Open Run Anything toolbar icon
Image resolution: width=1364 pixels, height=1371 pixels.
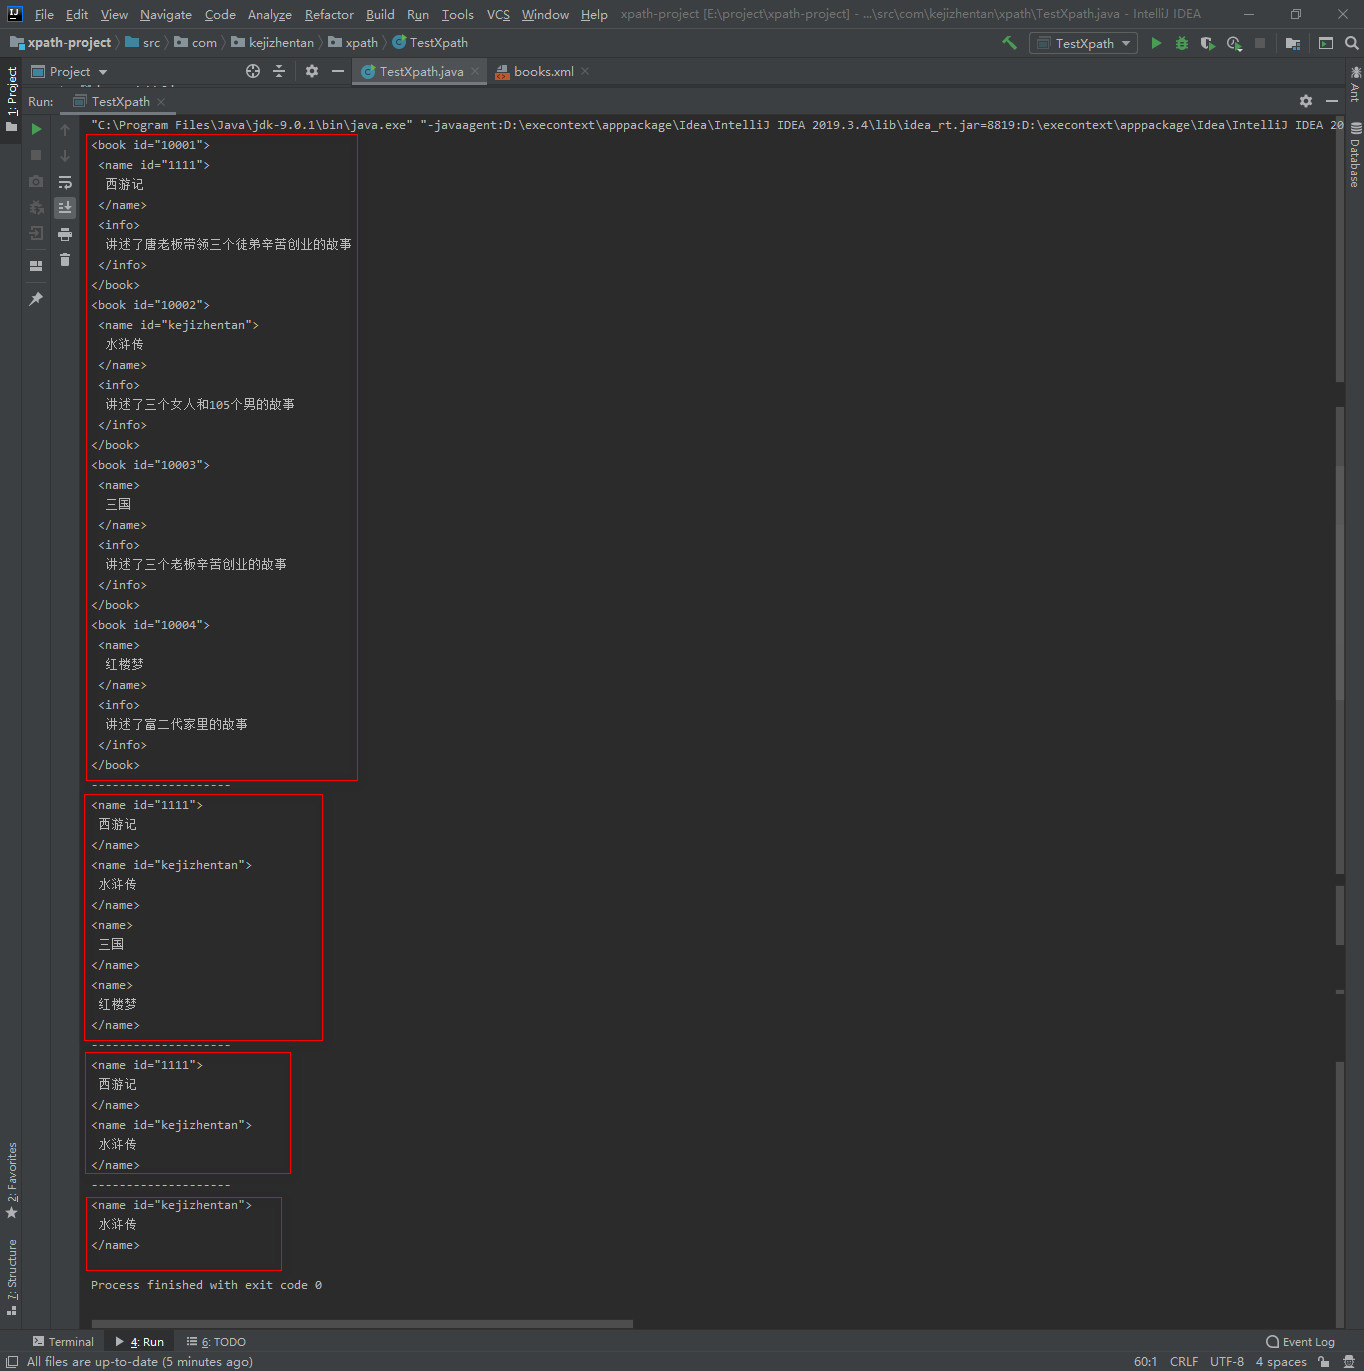pos(1326,43)
